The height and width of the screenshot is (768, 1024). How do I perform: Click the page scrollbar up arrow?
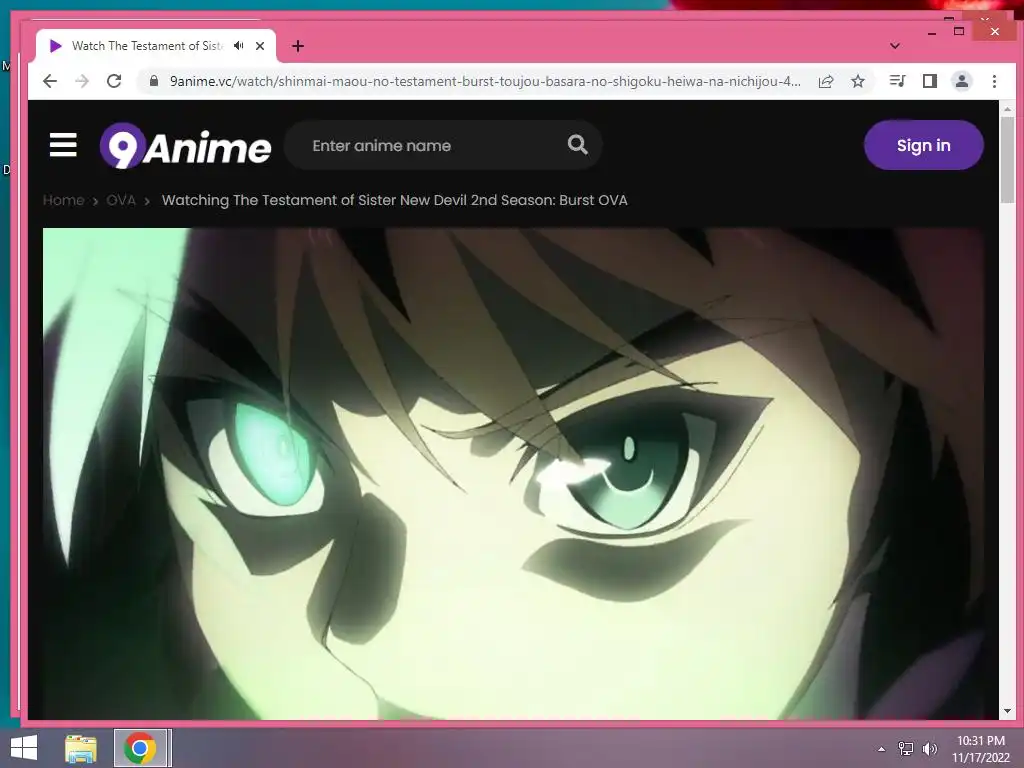(x=1007, y=109)
